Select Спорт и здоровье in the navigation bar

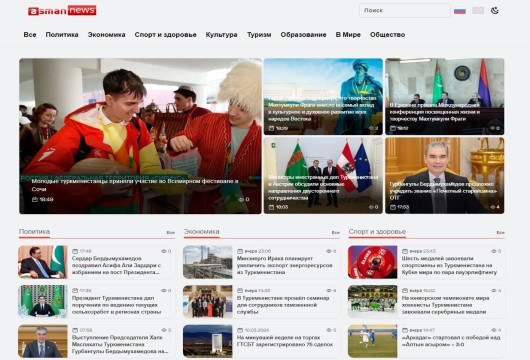pyautogui.click(x=165, y=34)
